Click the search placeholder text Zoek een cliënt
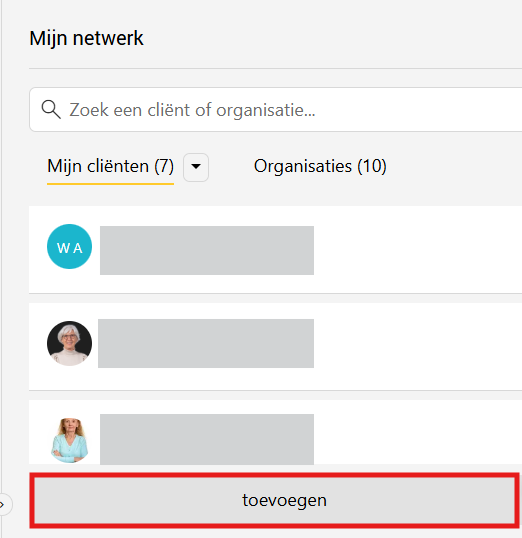Image resolution: width=522 pixels, height=538 pixels. (x=135, y=110)
